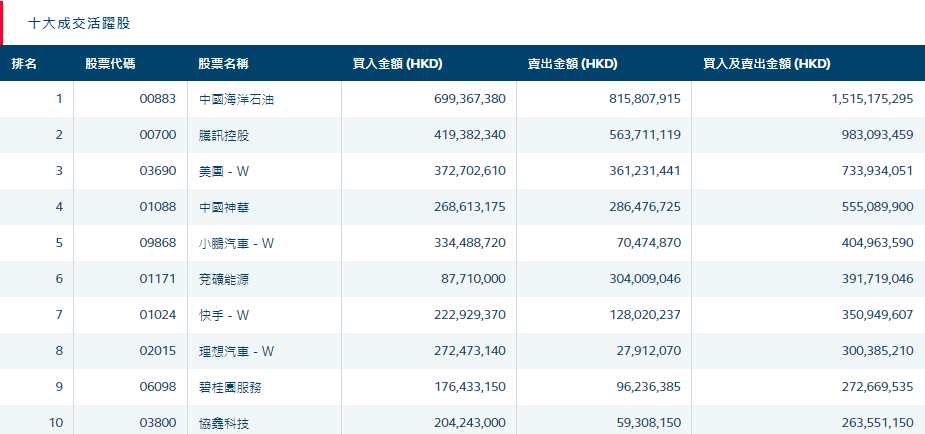Click the 賣出金額 (HKD) column header
The width and height of the screenshot is (925, 434).
572,64
